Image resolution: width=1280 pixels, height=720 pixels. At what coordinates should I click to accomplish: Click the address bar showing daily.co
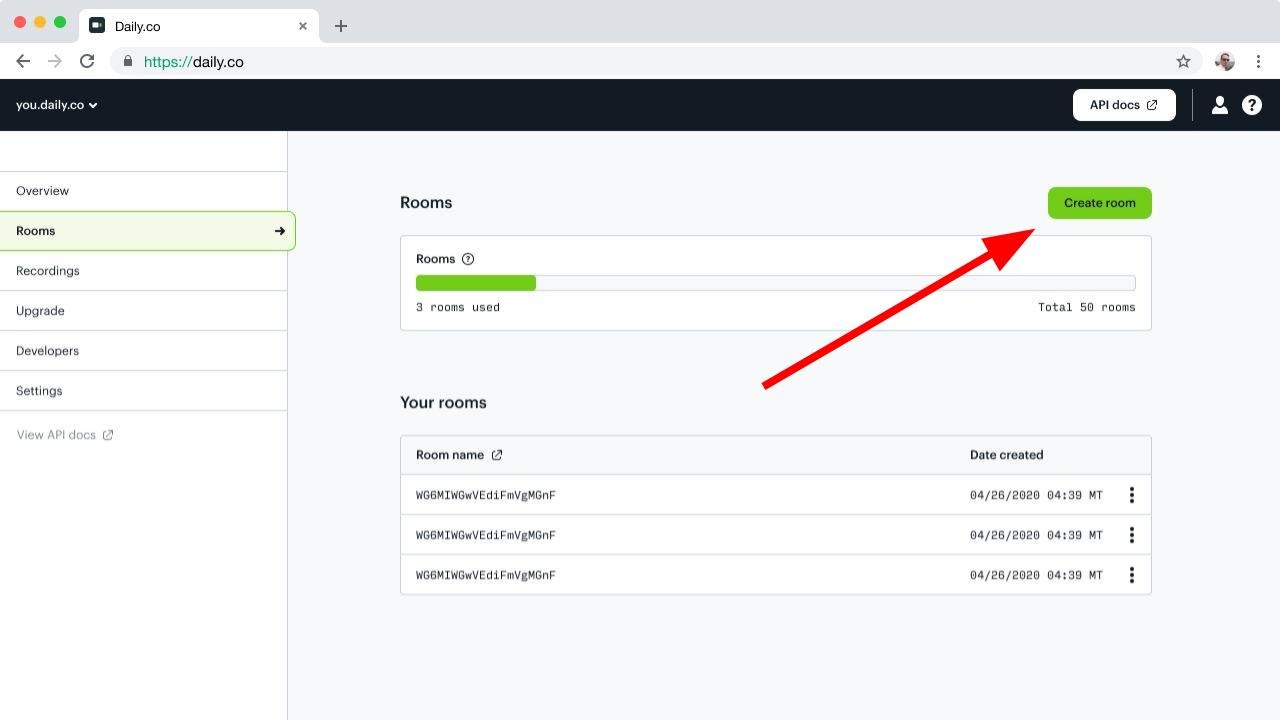655,61
